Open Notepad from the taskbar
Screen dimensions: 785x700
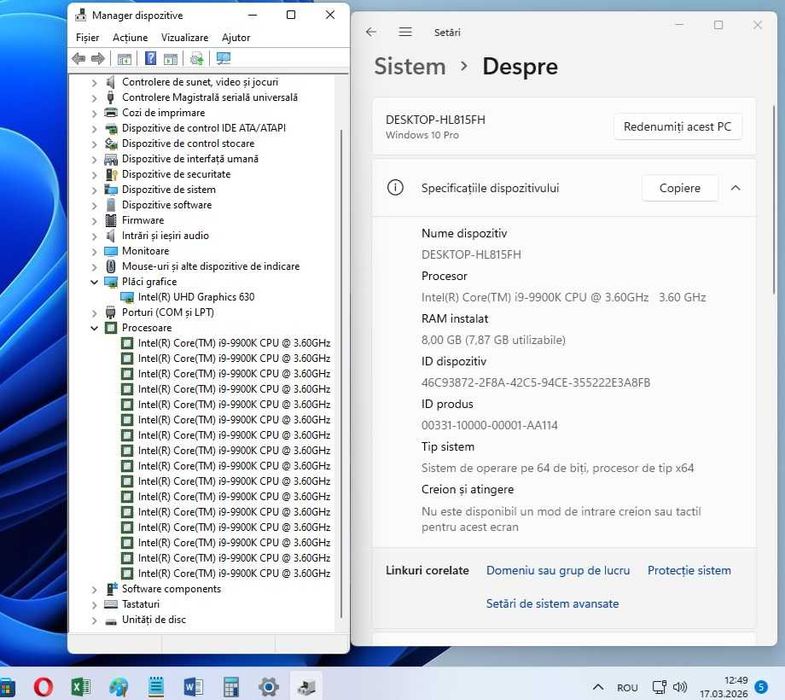(156, 686)
